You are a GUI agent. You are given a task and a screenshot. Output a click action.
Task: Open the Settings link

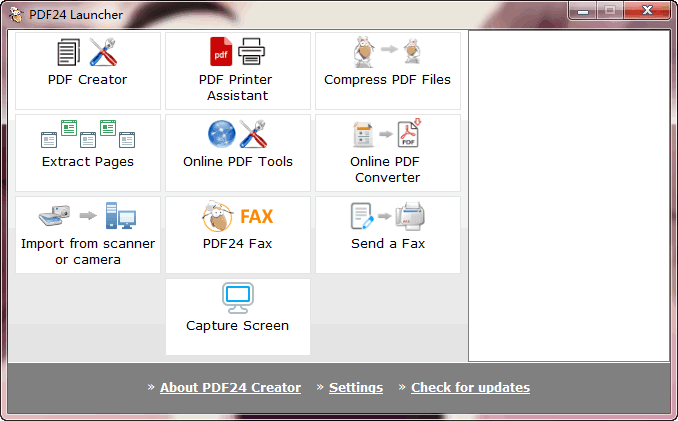click(x=356, y=388)
